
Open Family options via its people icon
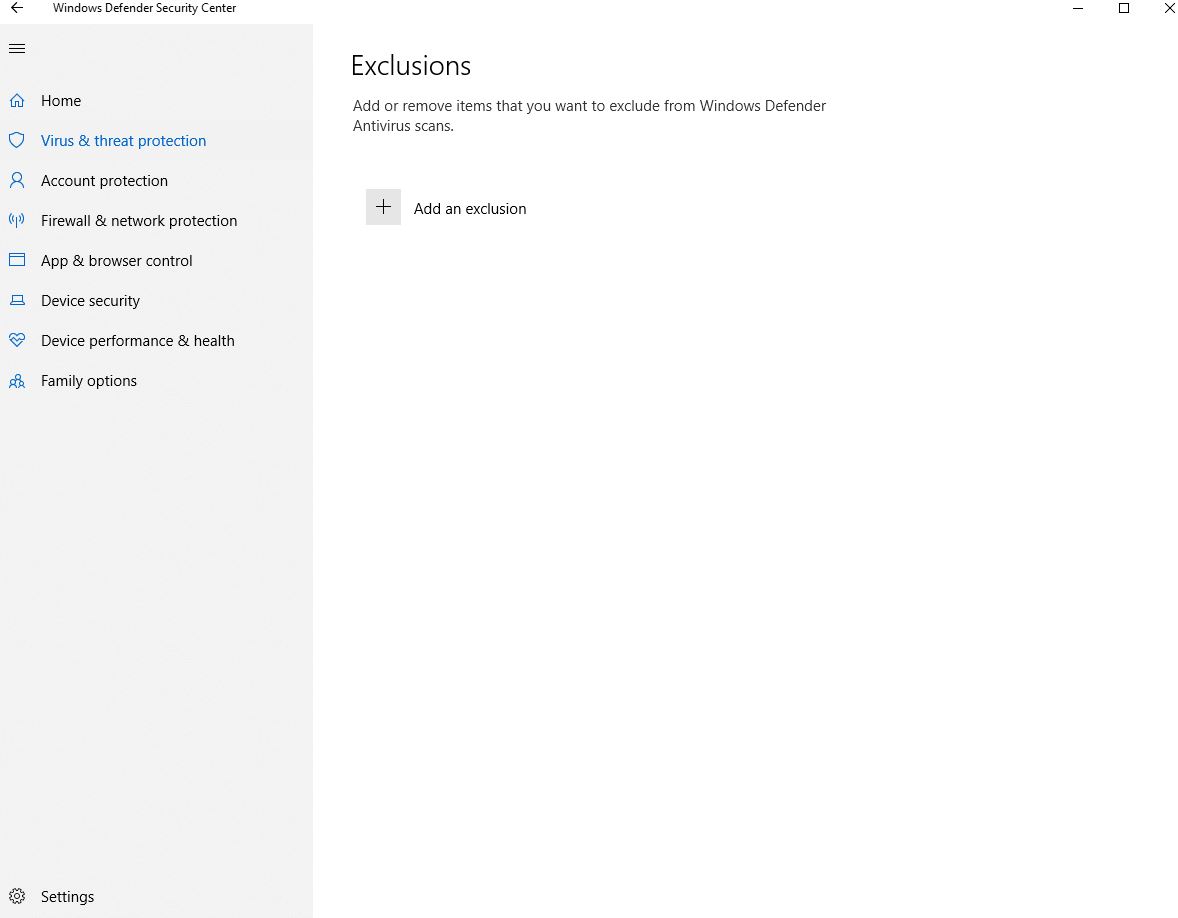(17, 381)
